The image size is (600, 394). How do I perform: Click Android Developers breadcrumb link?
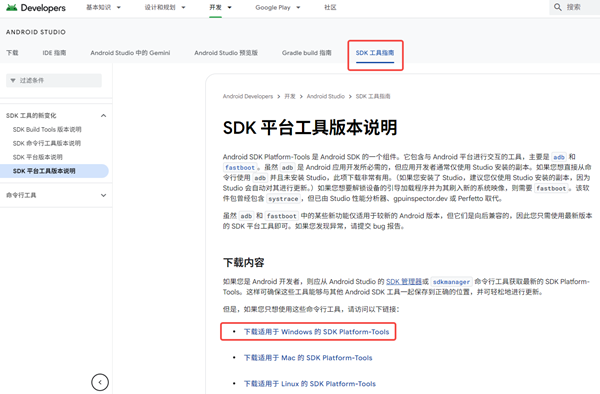click(248, 96)
